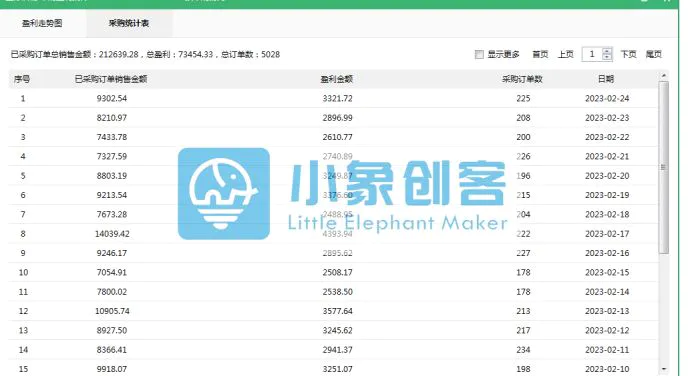Image resolution: width=700 pixels, height=376 pixels.
Task: Select date cell 2023-02-11
Action: 607,350
